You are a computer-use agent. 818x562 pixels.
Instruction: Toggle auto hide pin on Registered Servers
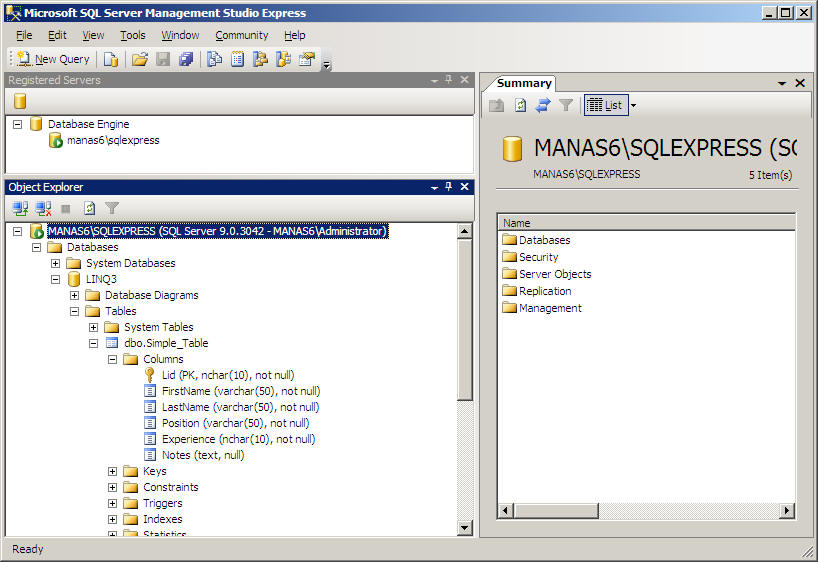click(449, 80)
